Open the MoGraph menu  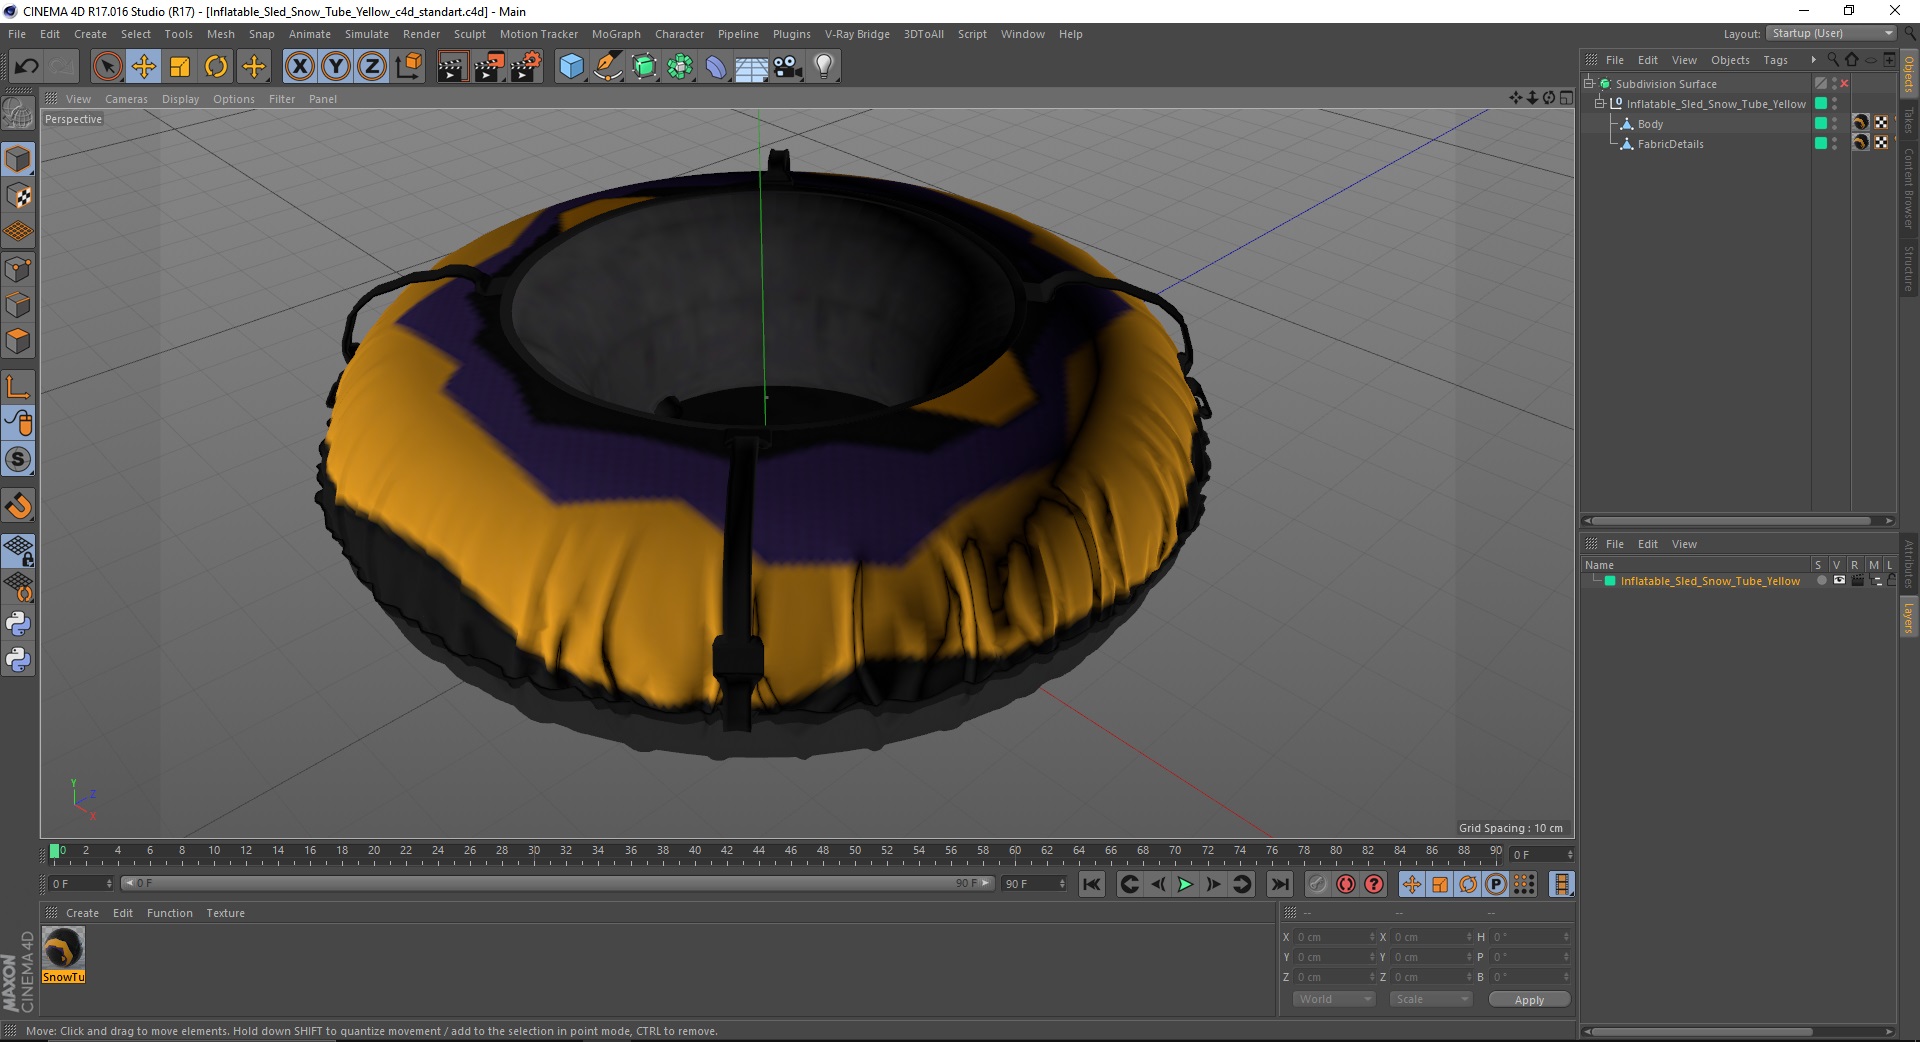click(616, 34)
